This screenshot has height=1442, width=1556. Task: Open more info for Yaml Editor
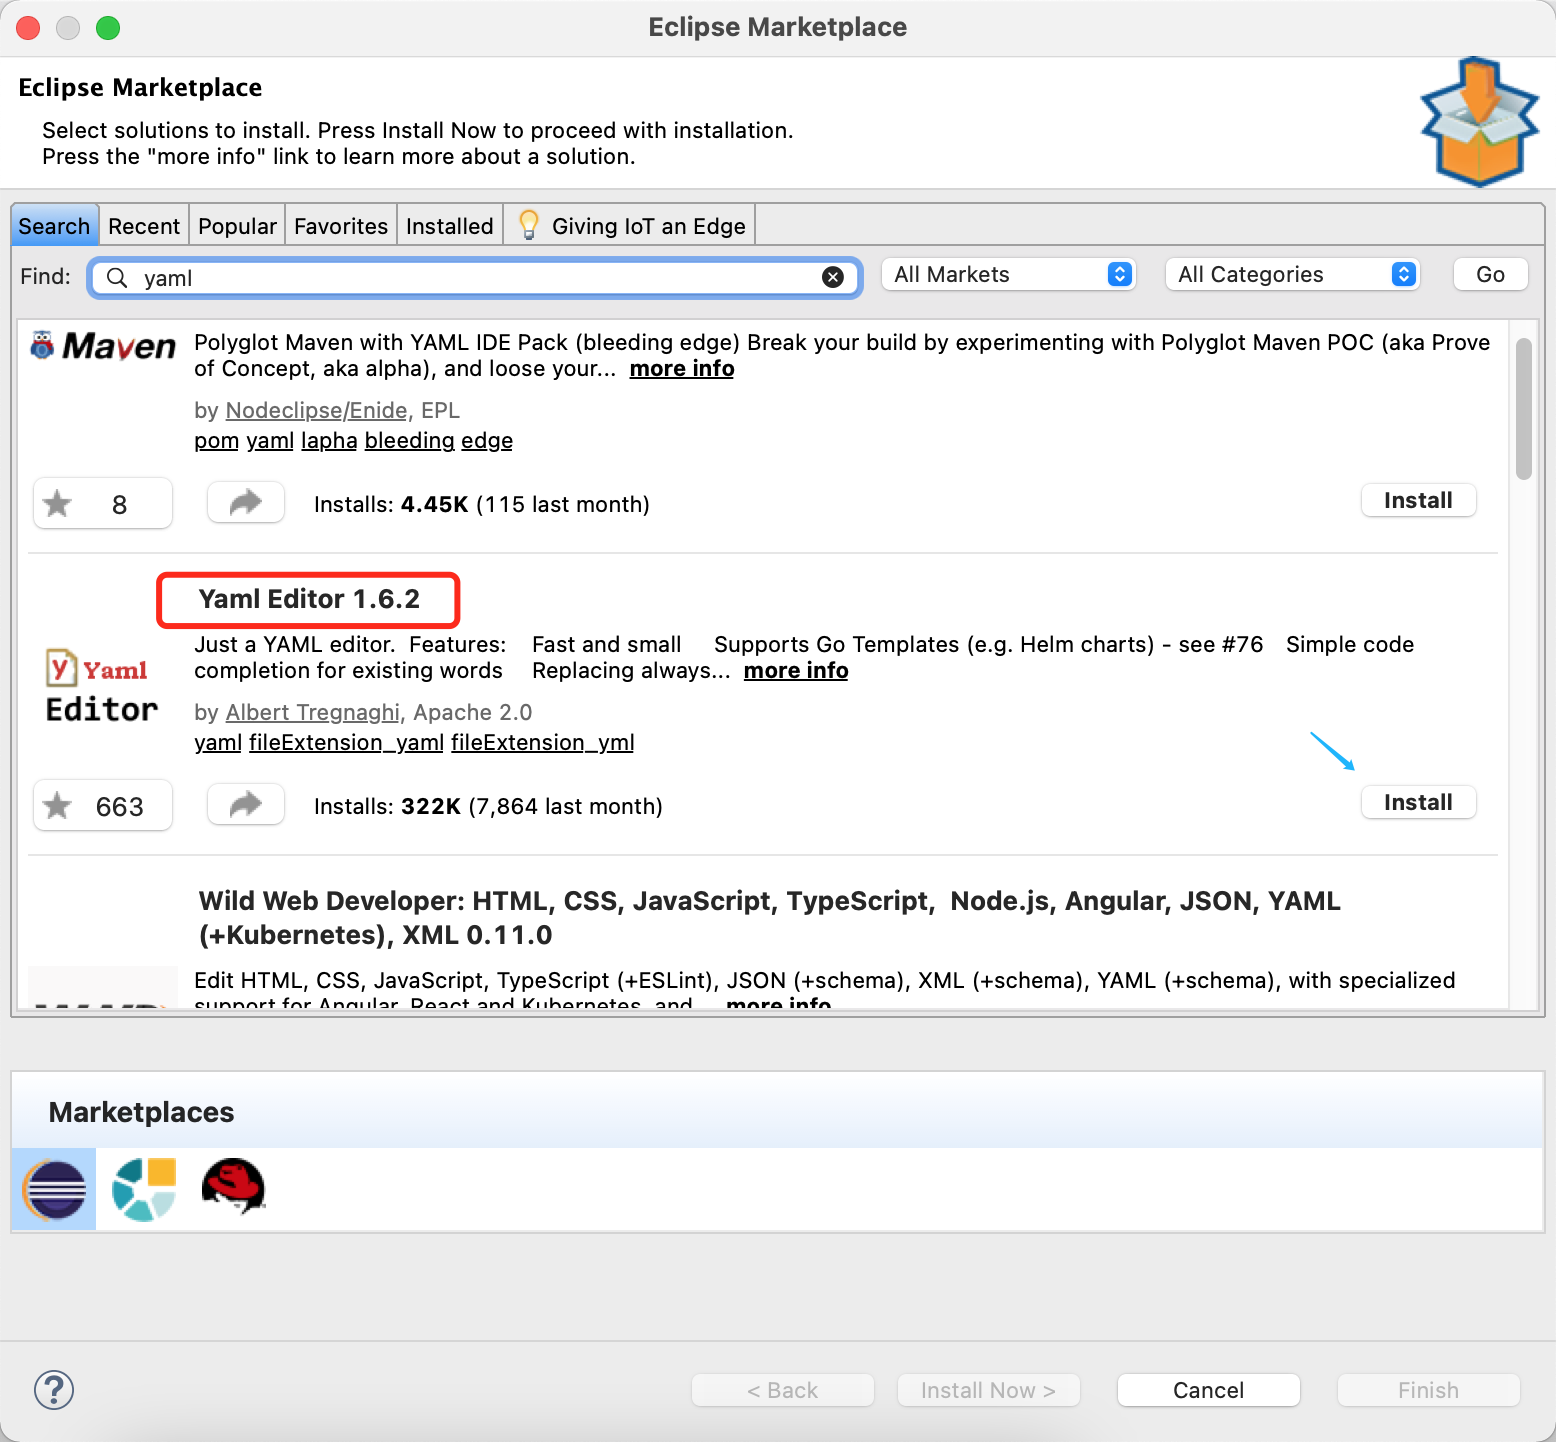point(796,670)
